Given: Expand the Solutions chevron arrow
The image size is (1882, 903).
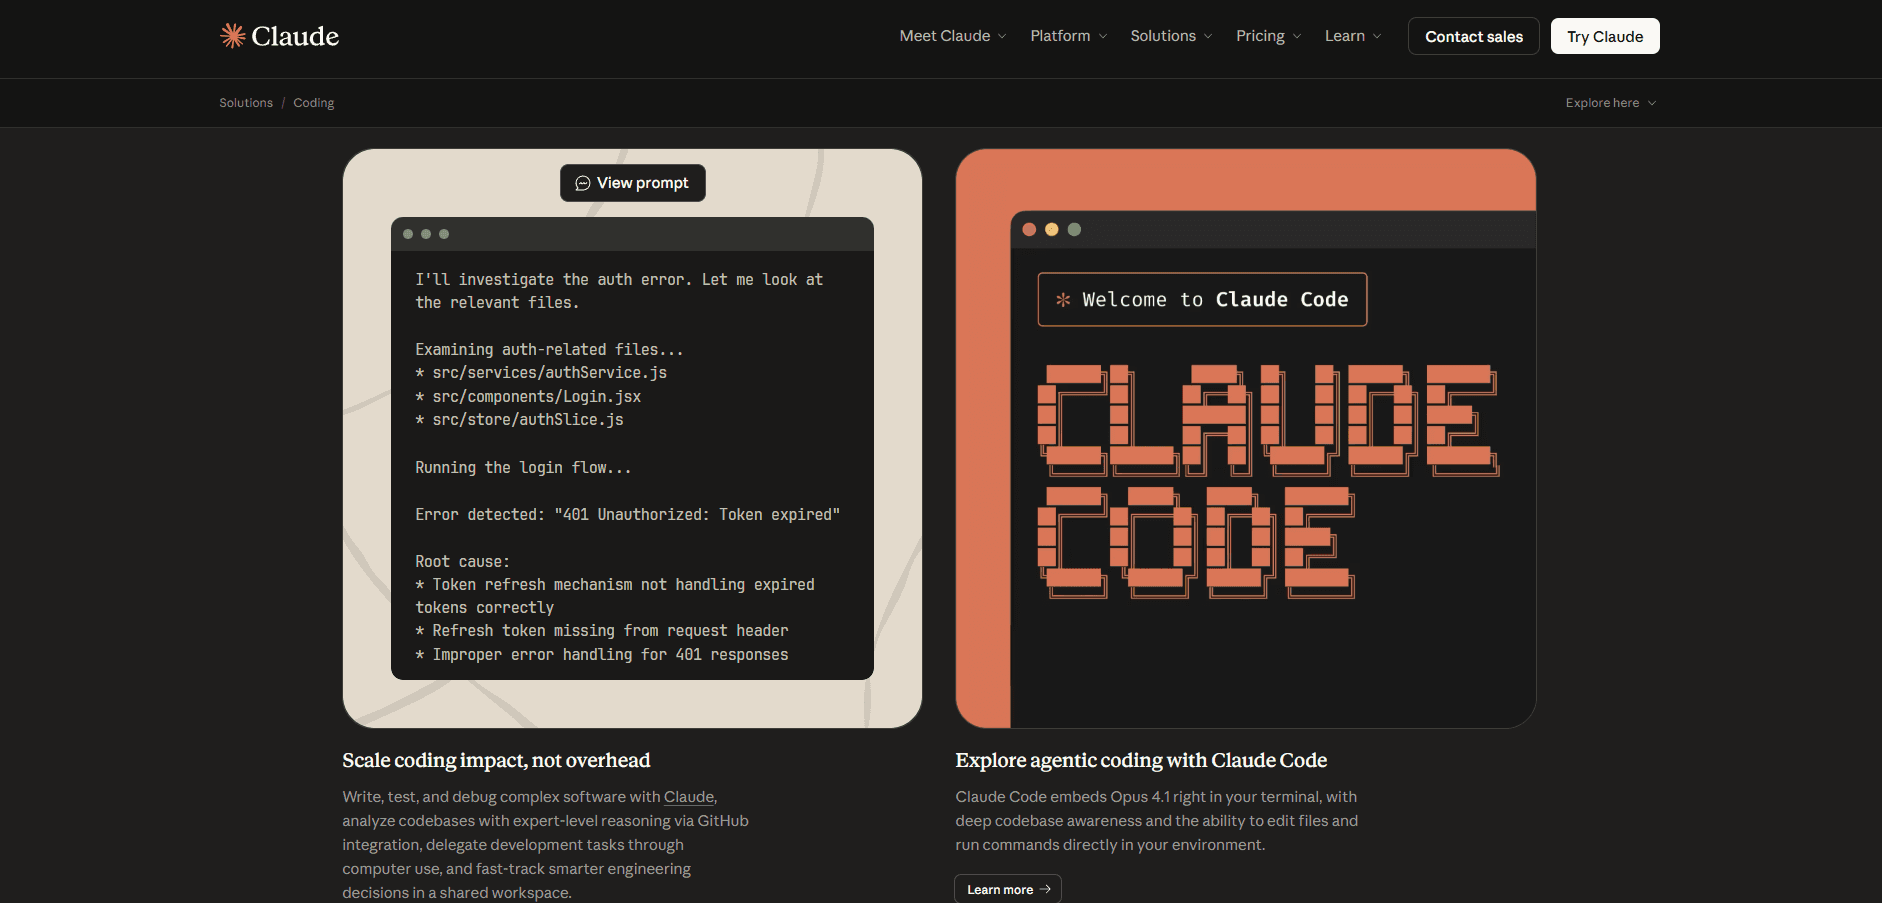Looking at the screenshot, I should pyautogui.click(x=1208, y=37).
